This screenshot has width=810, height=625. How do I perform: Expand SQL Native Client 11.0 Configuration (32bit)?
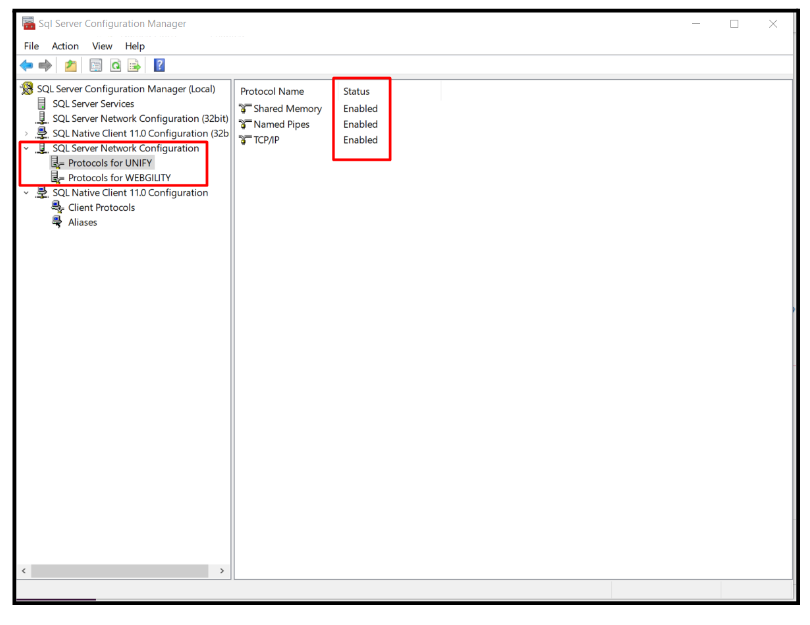(27, 133)
